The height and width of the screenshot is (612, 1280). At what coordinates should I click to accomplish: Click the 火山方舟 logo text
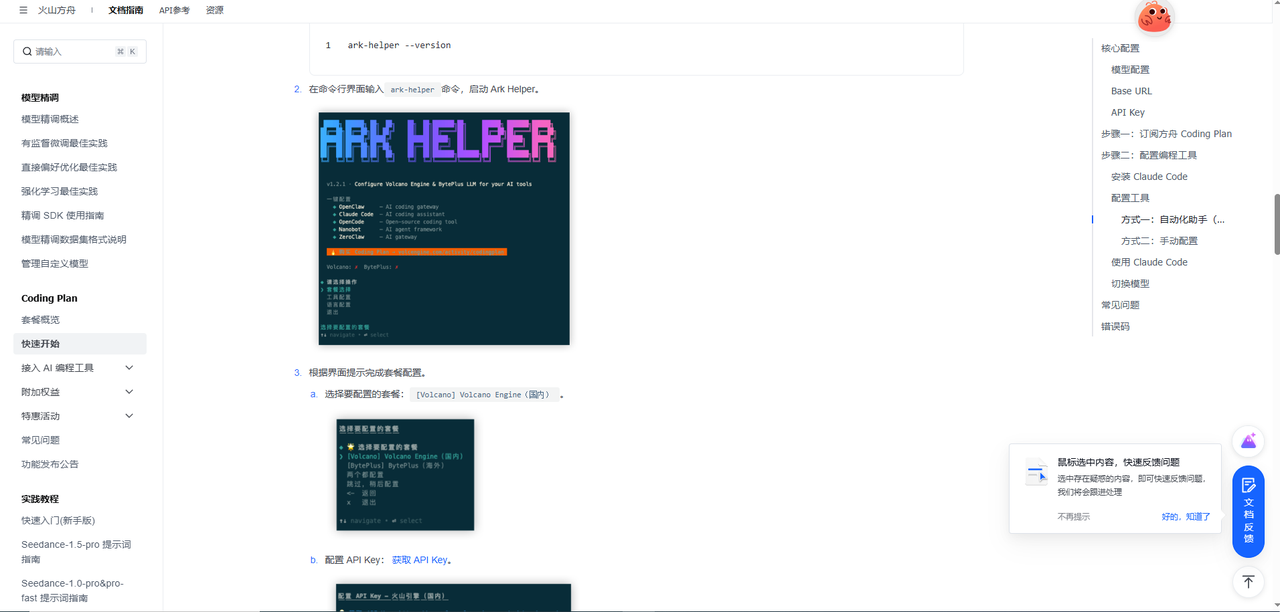point(56,10)
